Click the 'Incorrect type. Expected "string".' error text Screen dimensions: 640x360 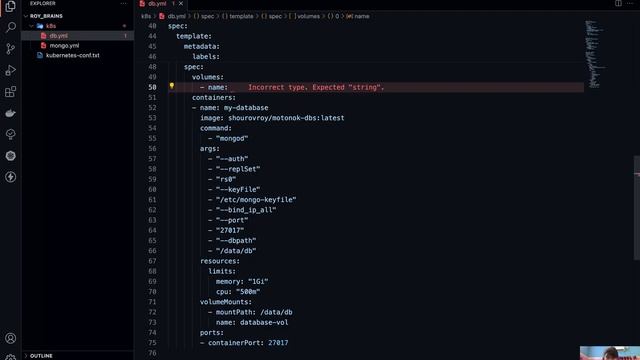pyautogui.click(x=316, y=87)
